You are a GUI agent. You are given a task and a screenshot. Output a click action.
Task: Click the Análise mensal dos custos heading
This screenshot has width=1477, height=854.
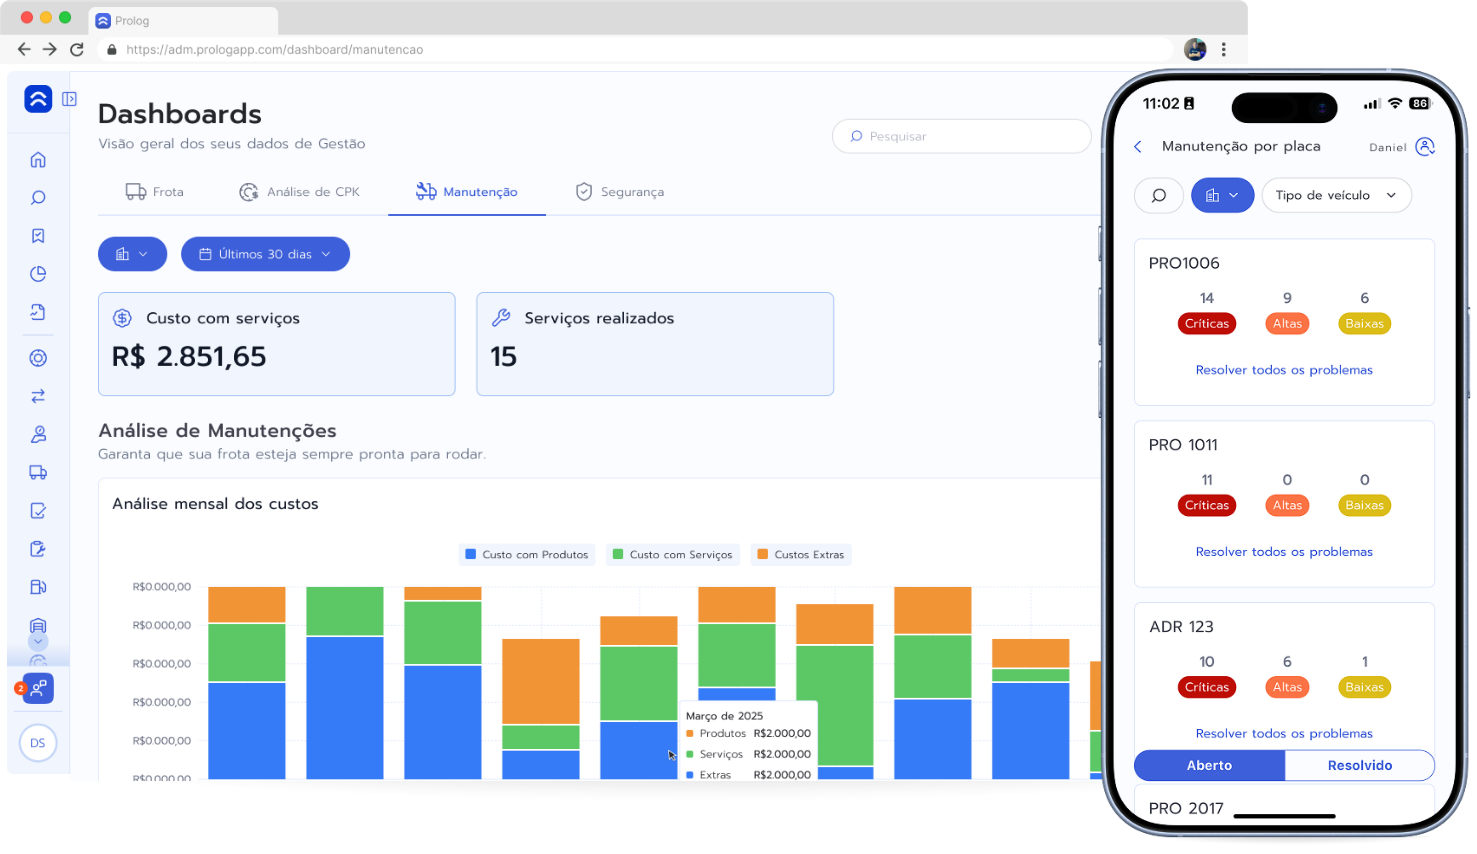click(215, 504)
